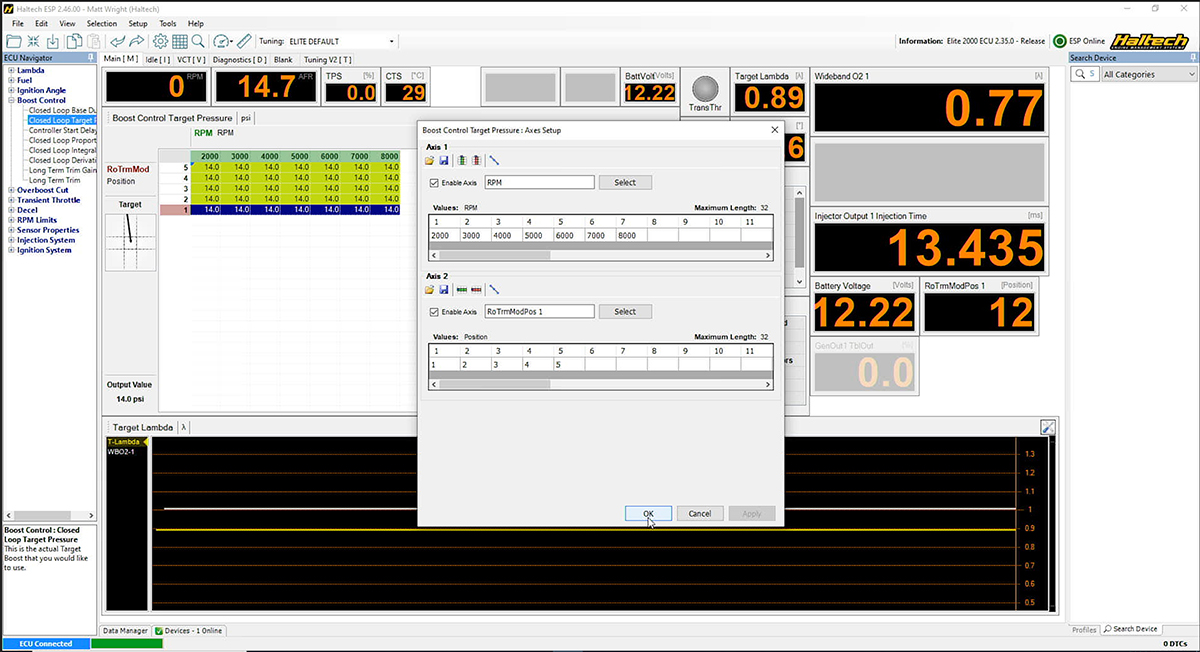
Task: Click Select button for Axis 2
Action: pos(625,312)
